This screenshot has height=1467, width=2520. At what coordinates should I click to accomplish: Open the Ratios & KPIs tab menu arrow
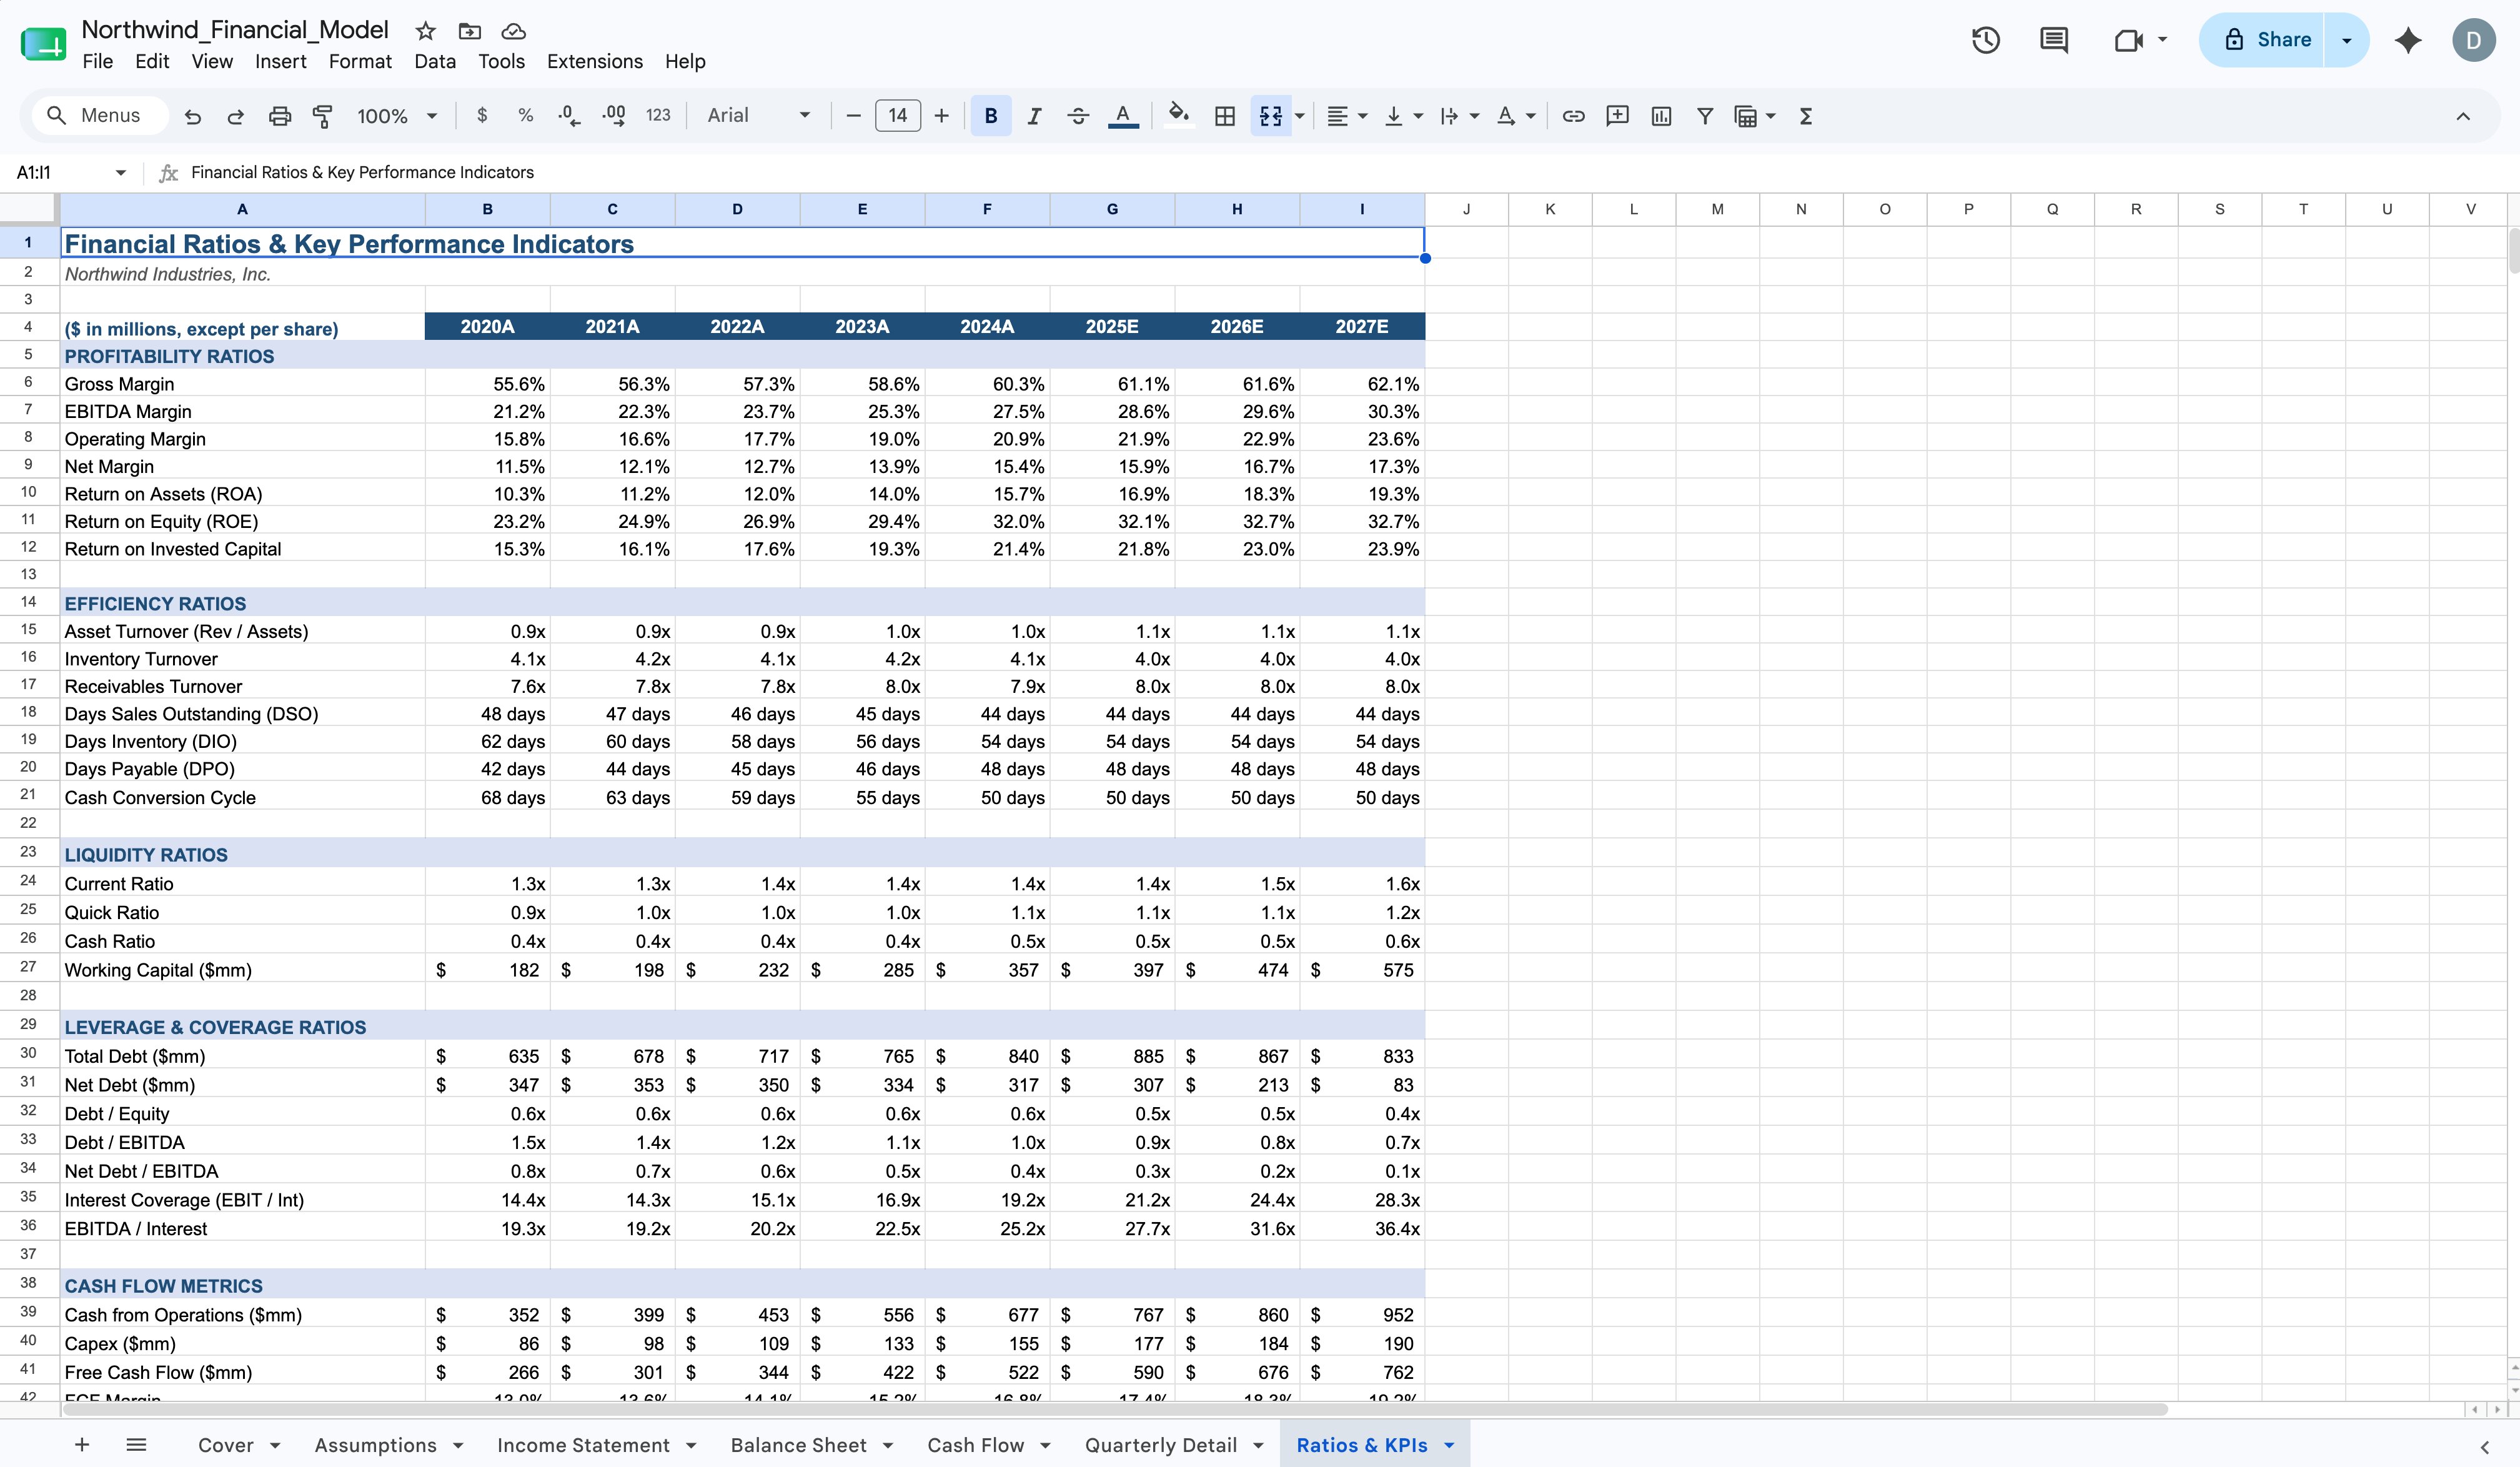click(x=1449, y=1445)
